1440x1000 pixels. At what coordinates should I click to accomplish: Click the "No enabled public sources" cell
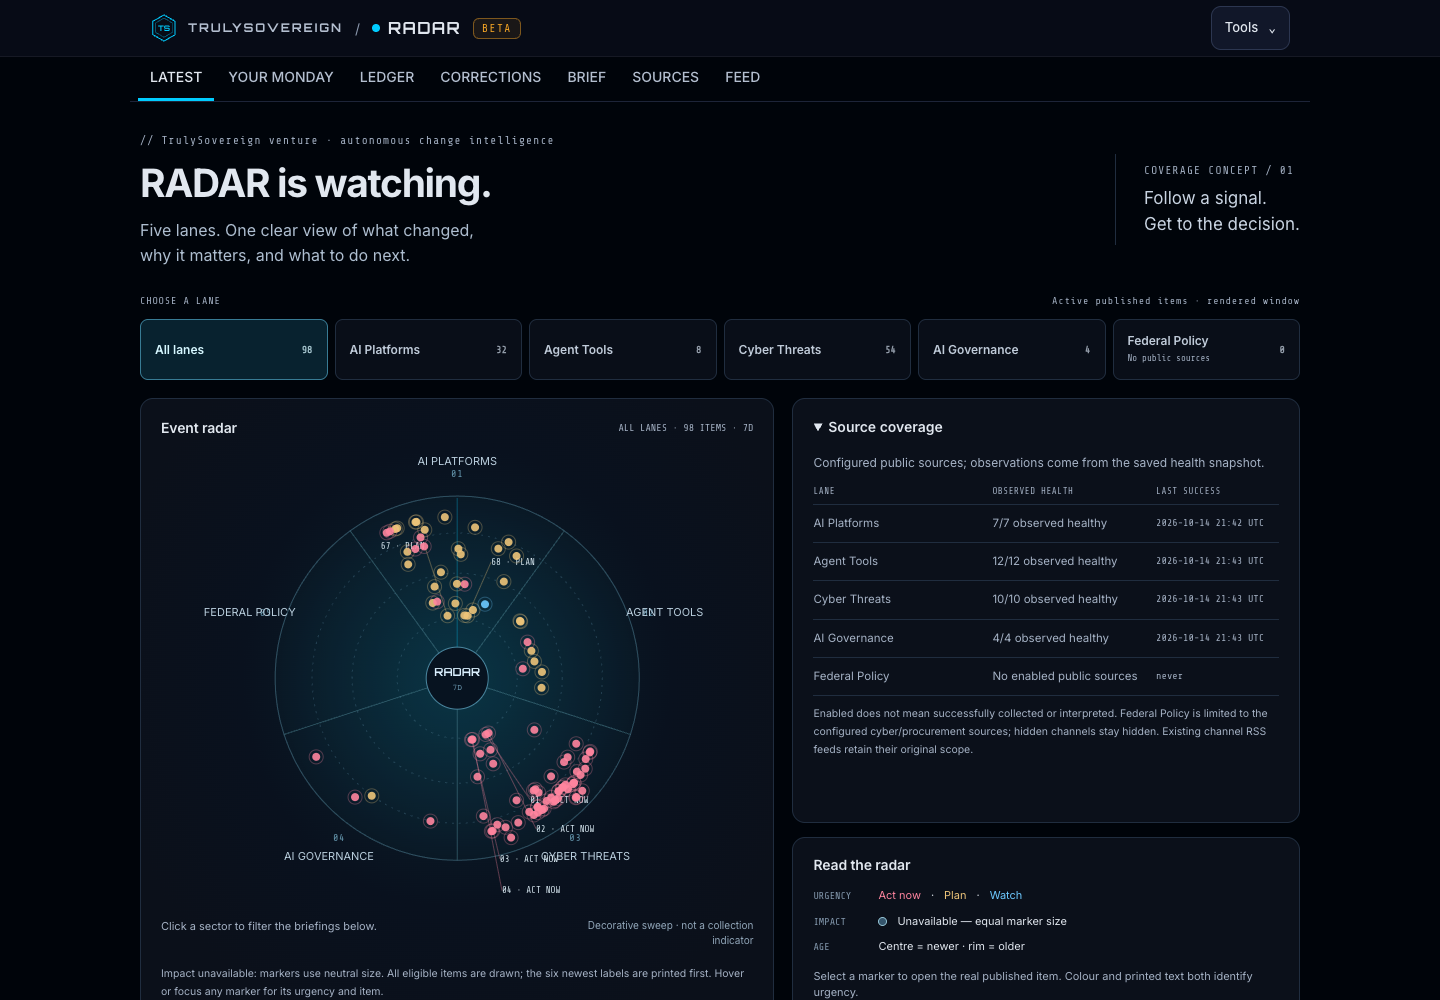point(1065,676)
